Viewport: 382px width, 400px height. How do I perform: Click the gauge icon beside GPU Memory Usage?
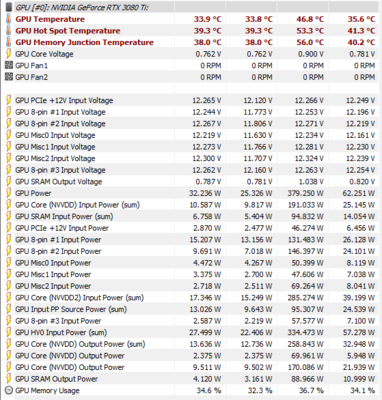[x=9, y=390]
